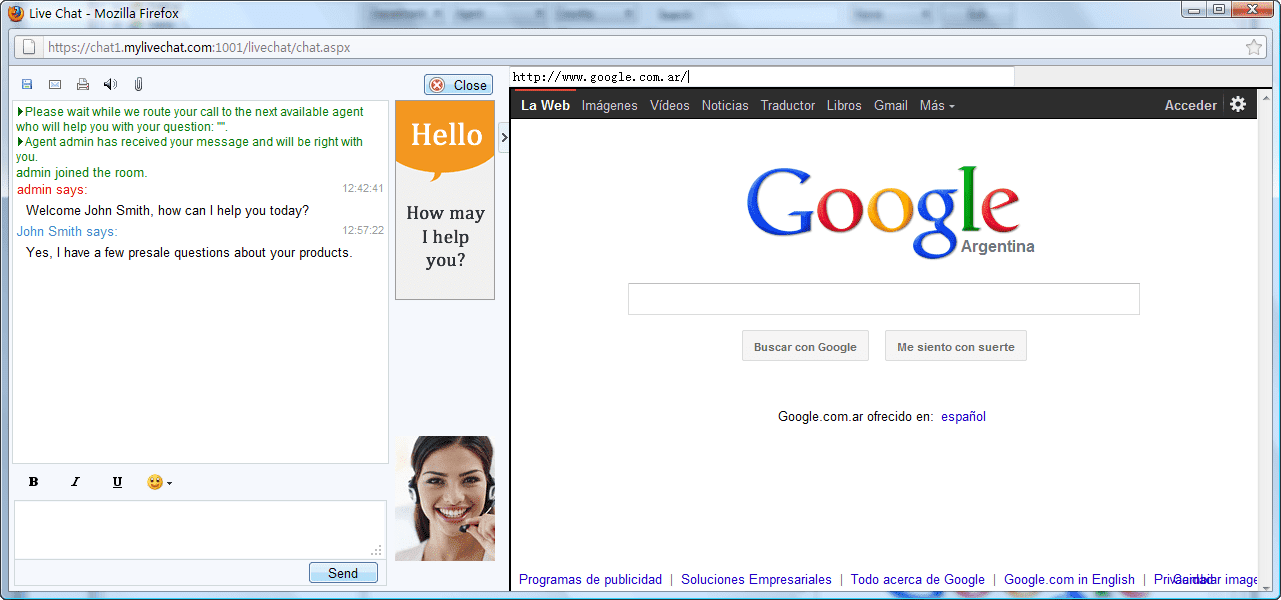Viewport: 1281px width, 600px height.
Task: Click the support agent photo
Action: [x=445, y=498]
